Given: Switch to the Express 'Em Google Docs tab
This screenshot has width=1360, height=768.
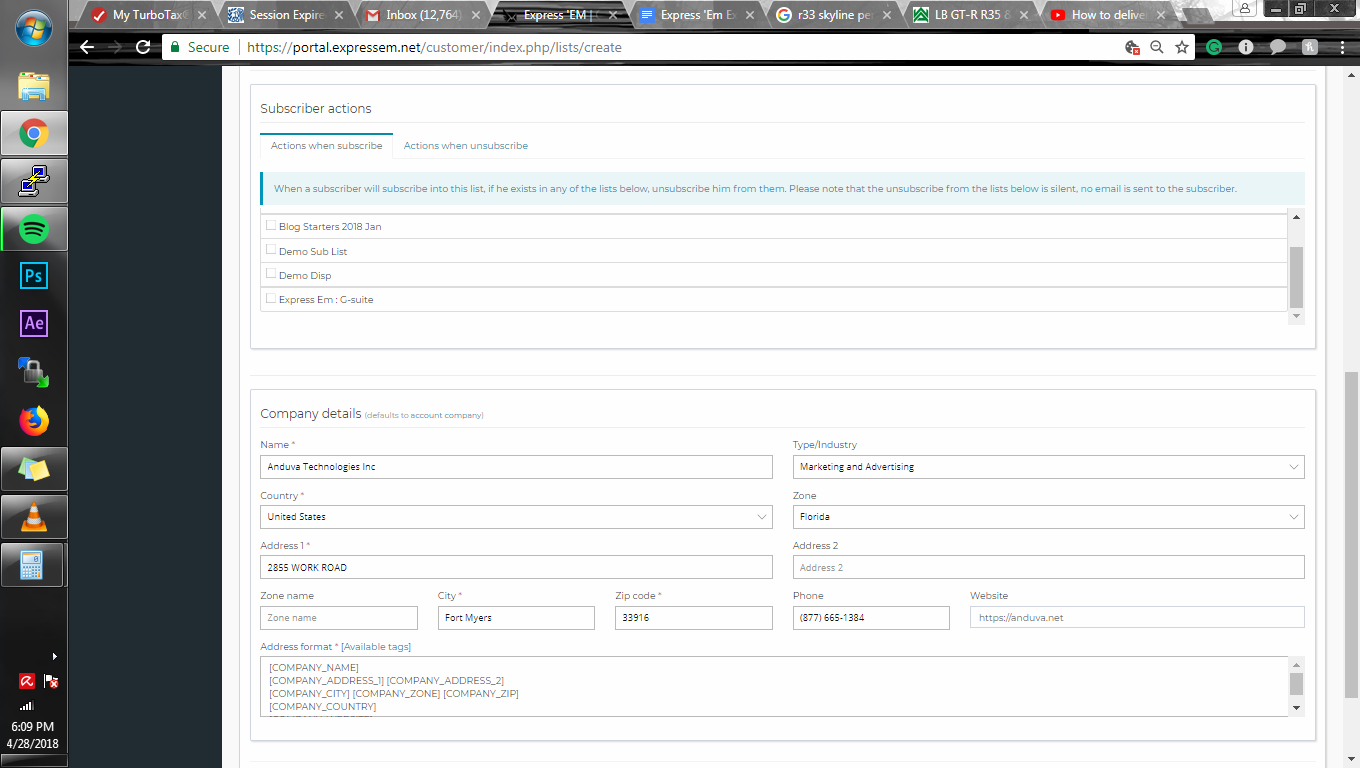Looking at the screenshot, I should click(x=696, y=15).
